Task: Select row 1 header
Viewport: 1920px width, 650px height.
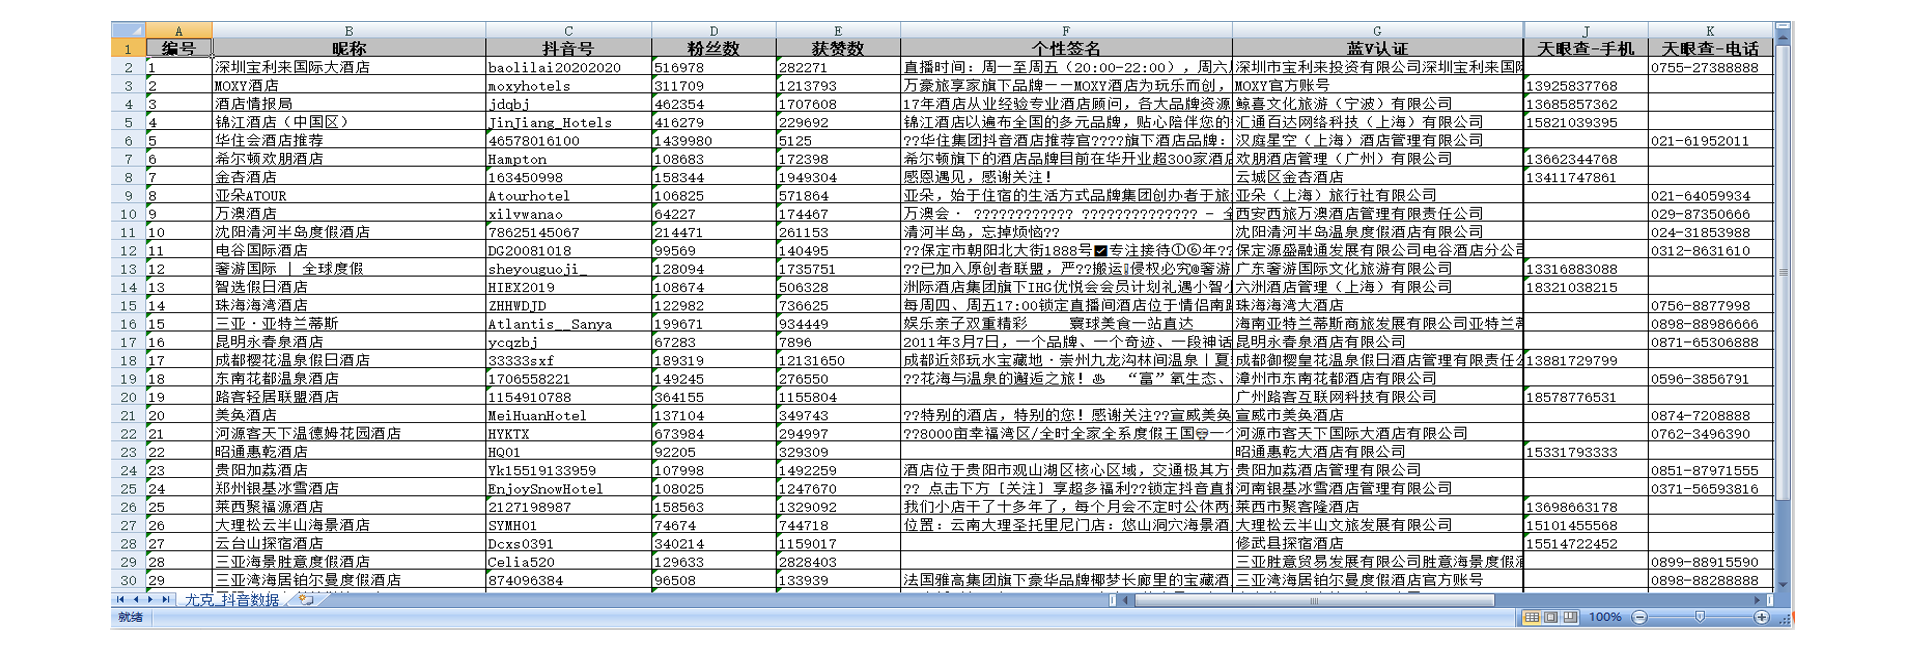Action: click(128, 48)
